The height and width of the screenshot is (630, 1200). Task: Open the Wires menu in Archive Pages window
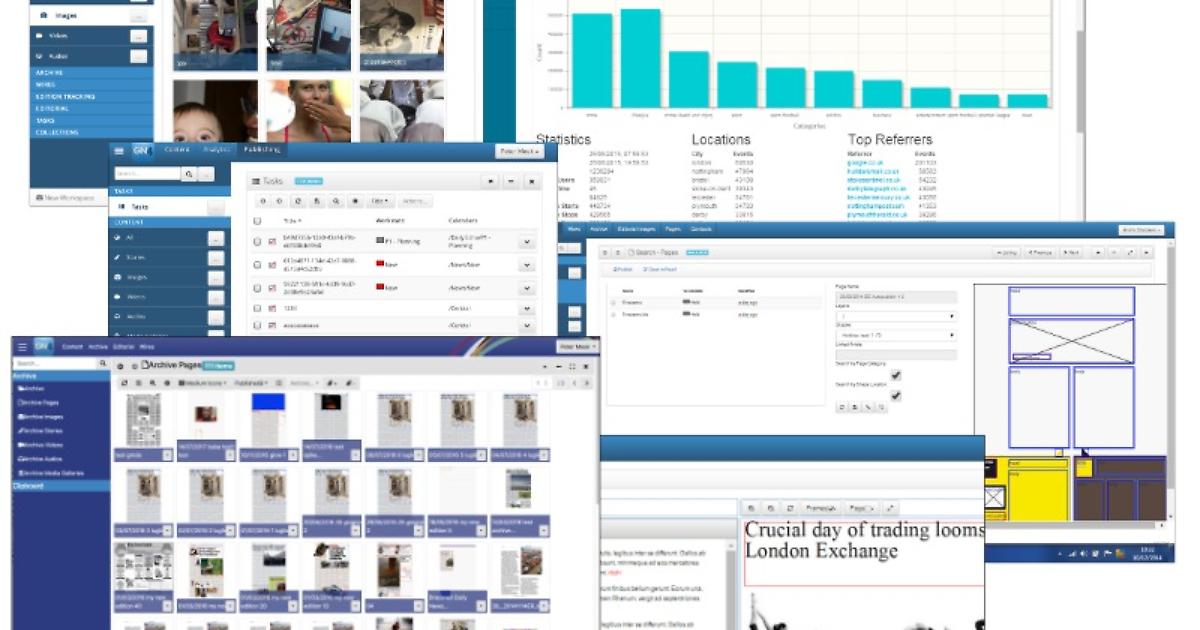point(147,346)
